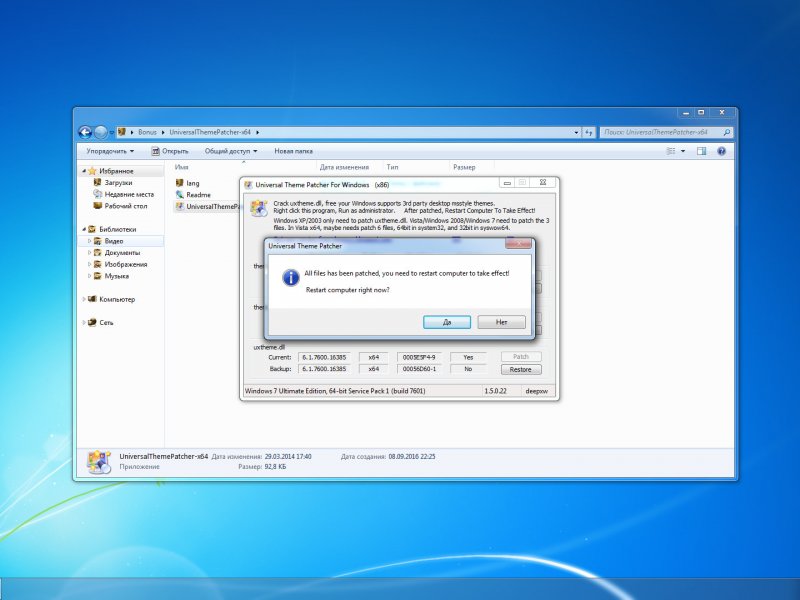Expand the Музыка library
The height and width of the screenshot is (600, 800).
pyautogui.click(x=90, y=276)
